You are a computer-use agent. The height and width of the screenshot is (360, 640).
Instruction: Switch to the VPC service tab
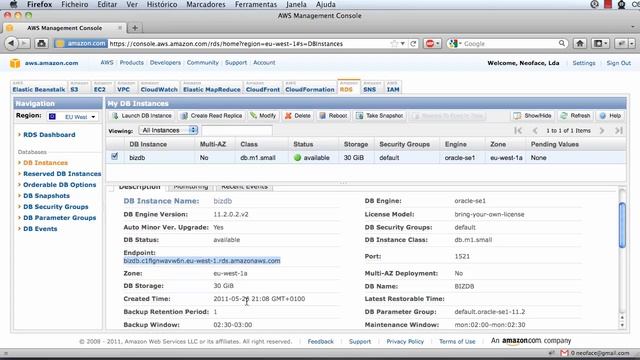(x=124, y=87)
